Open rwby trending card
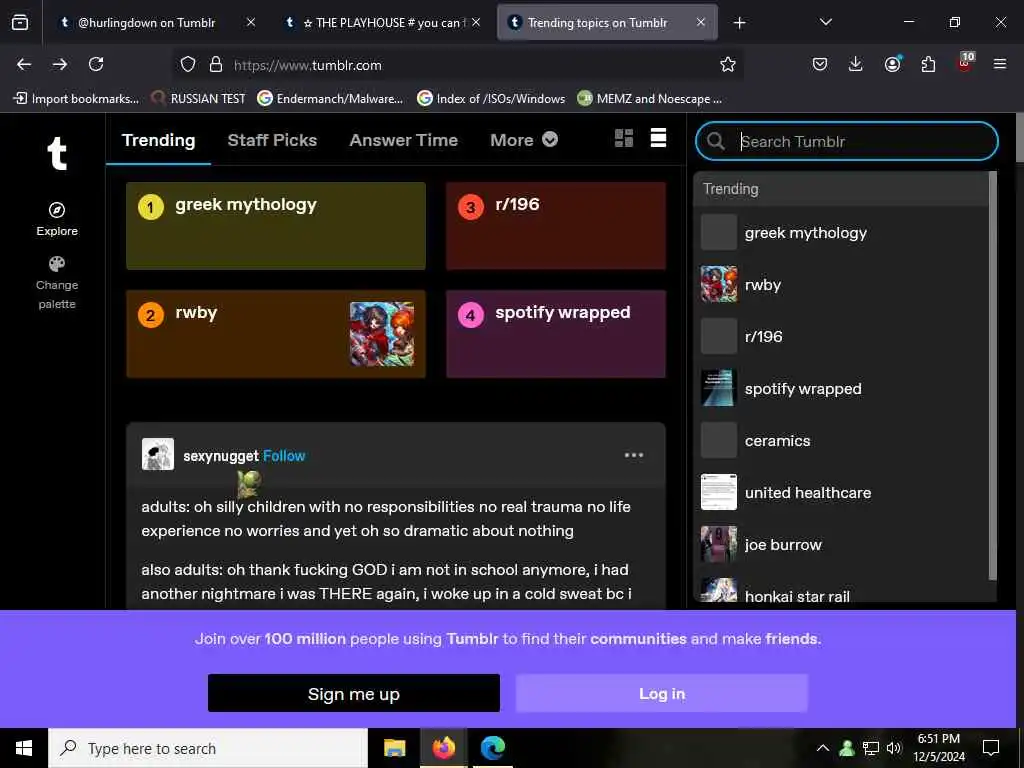The image size is (1024, 768). tap(276, 334)
